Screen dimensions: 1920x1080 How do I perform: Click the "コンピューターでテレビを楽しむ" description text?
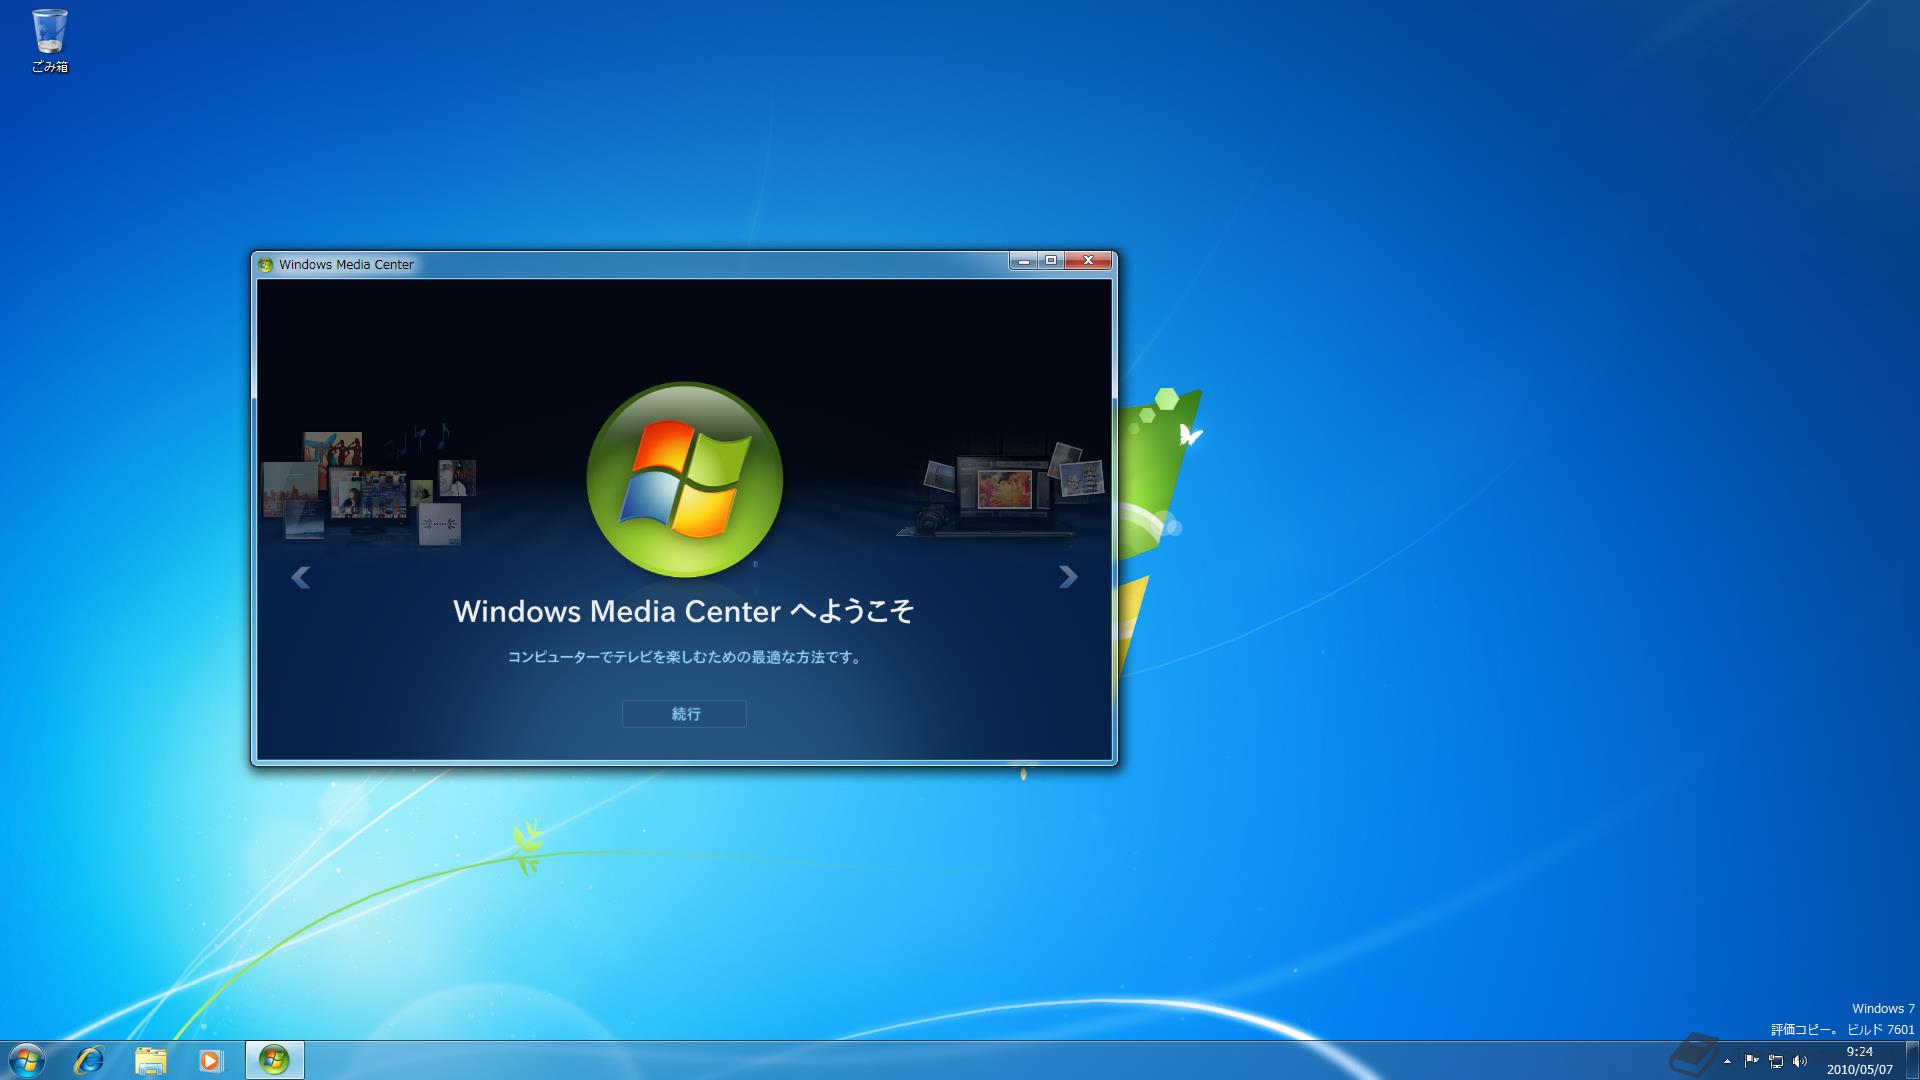click(x=684, y=657)
